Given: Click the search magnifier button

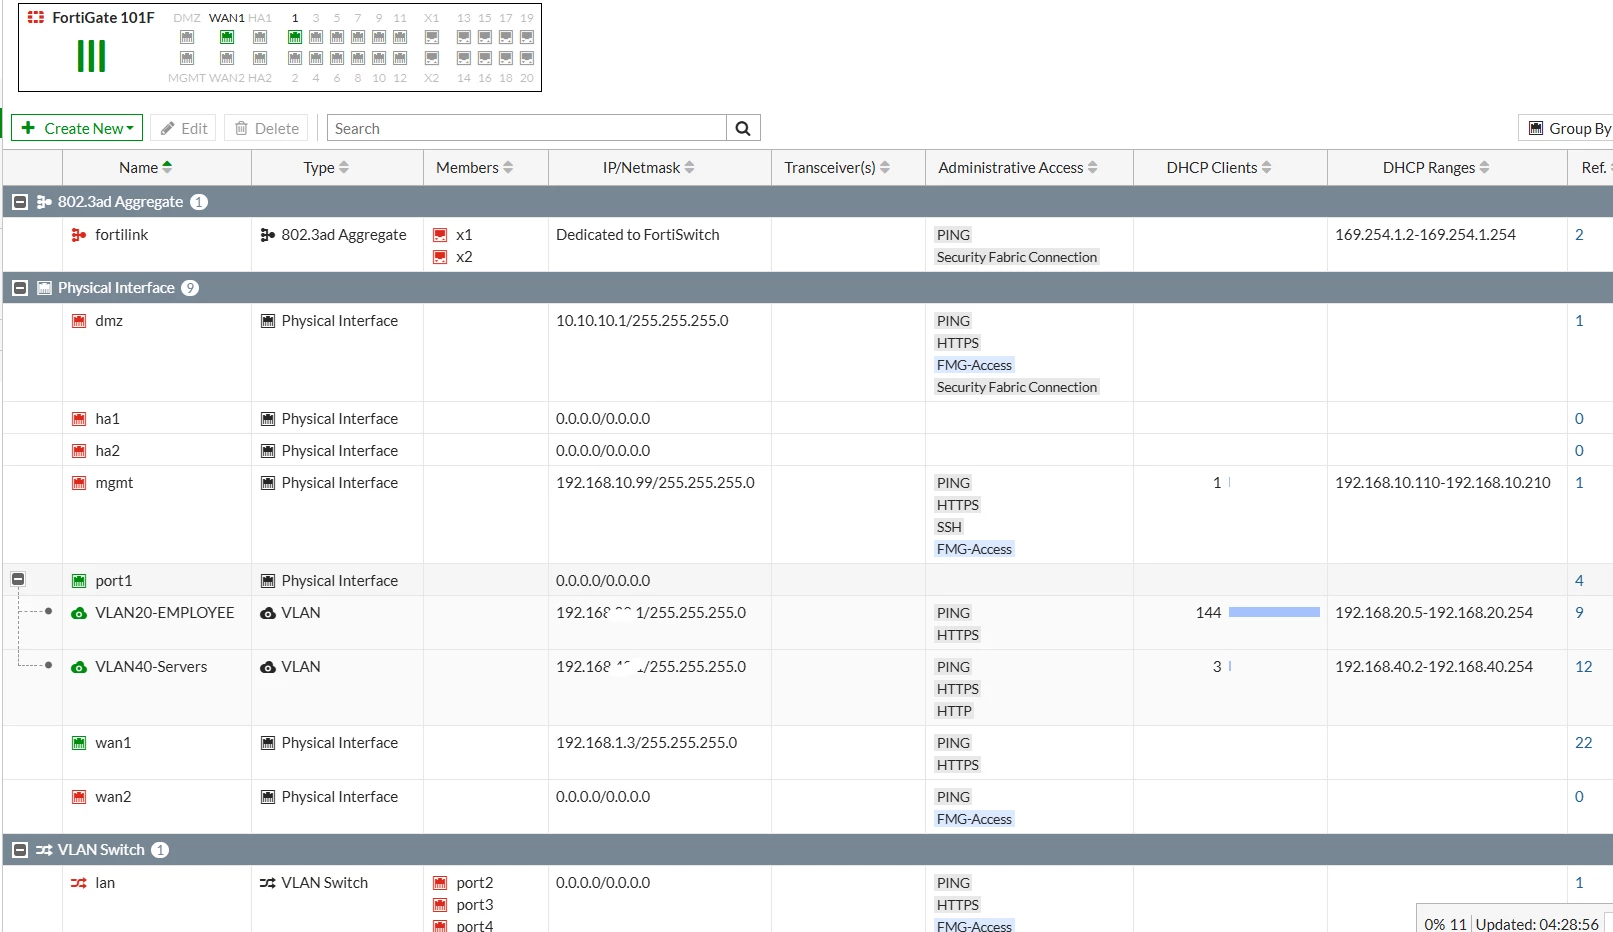Looking at the screenshot, I should pos(743,128).
